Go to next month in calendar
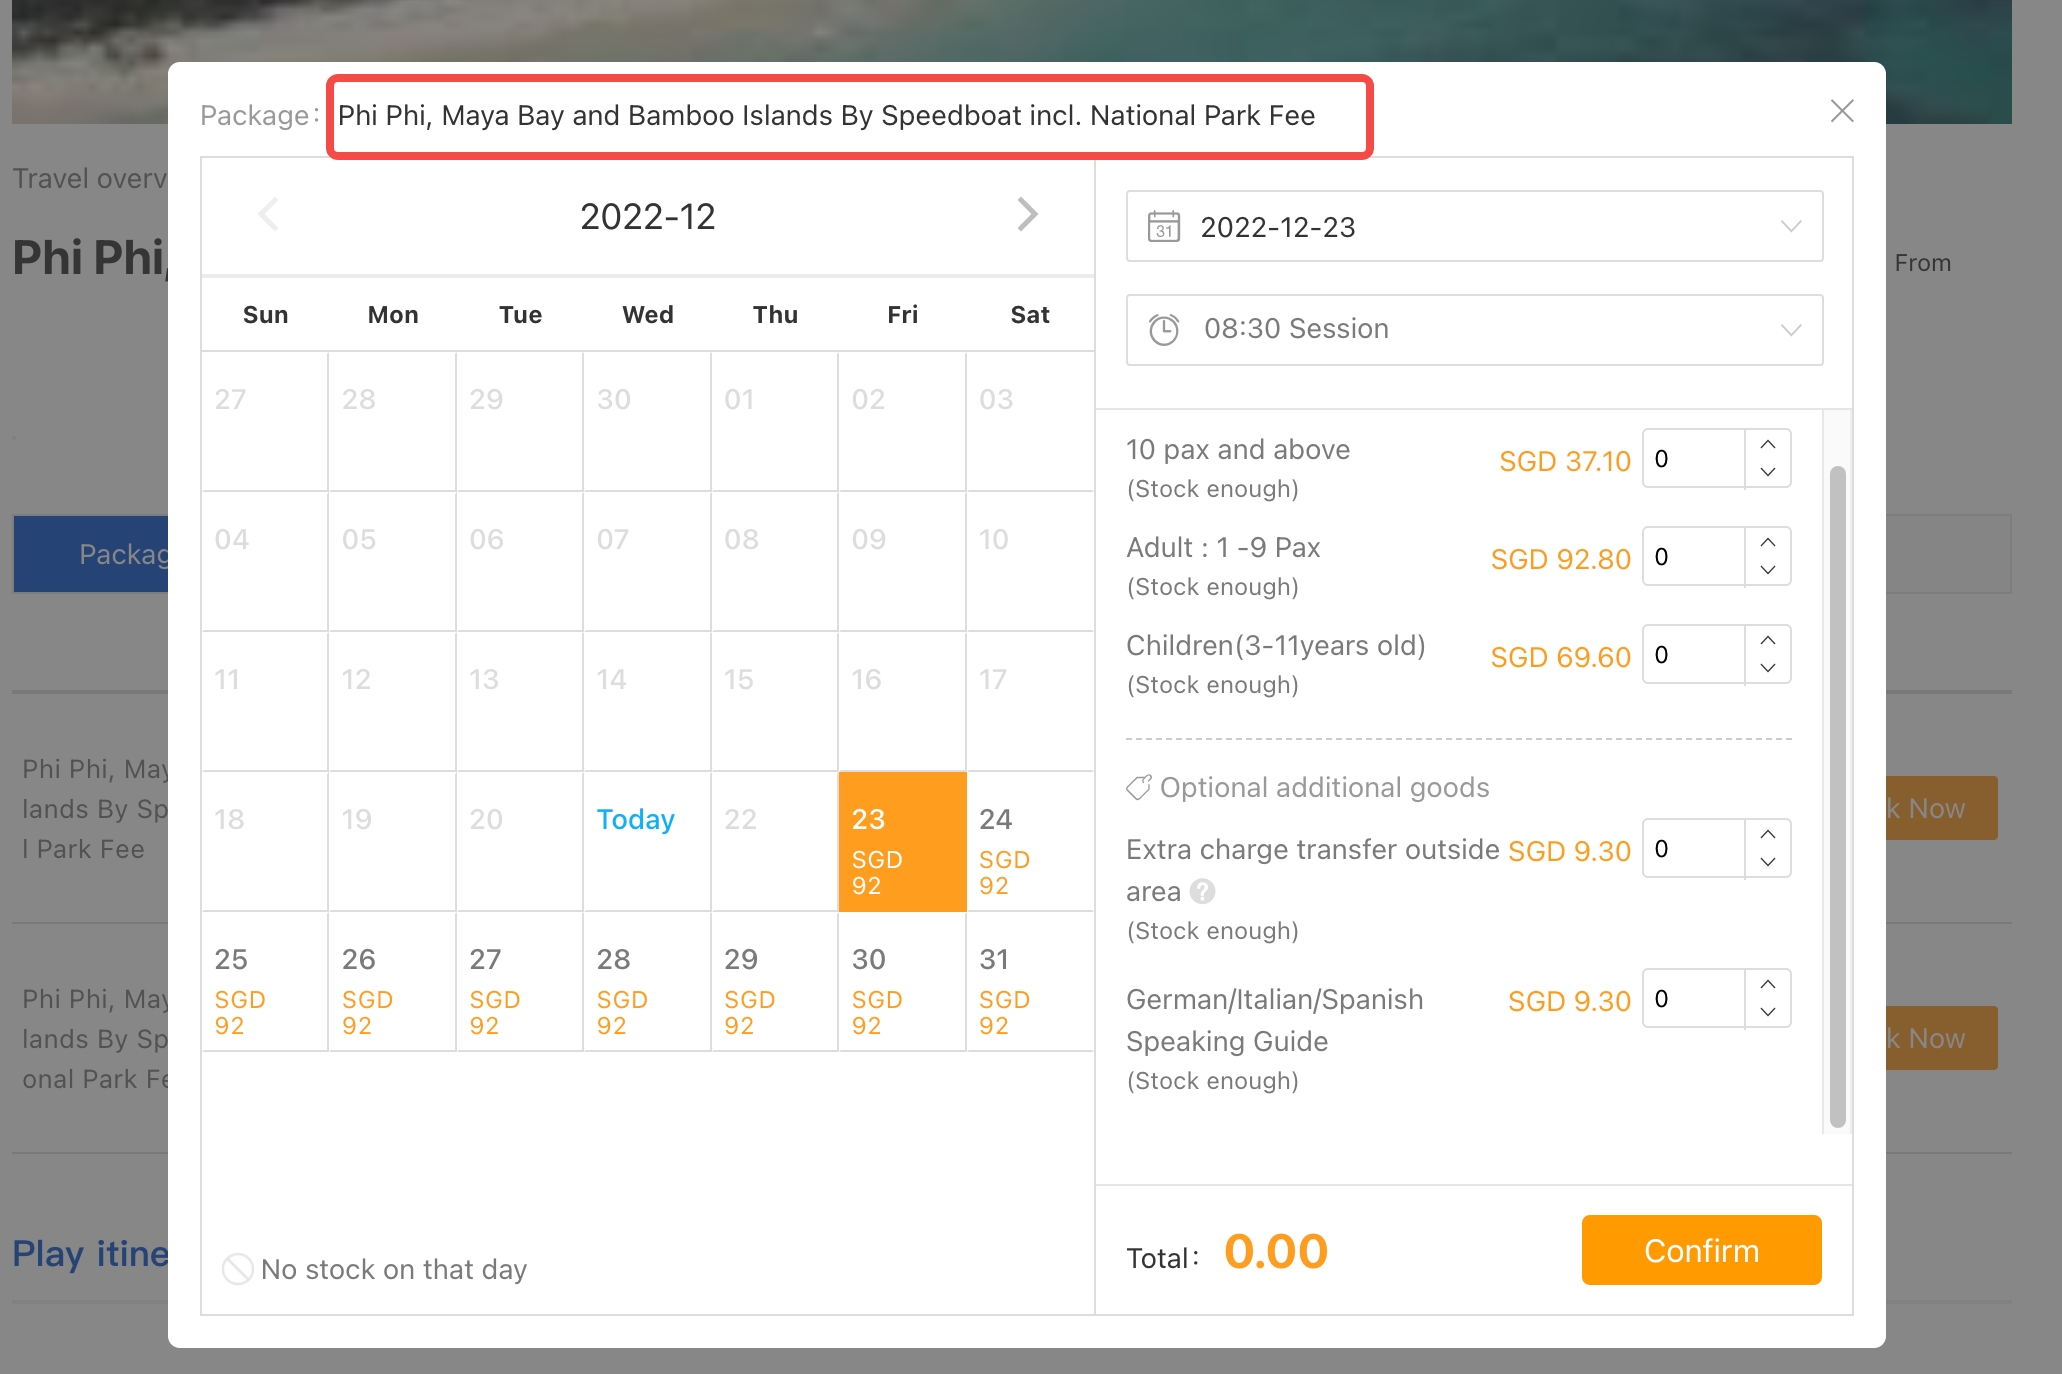This screenshot has height=1374, width=2062. click(x=1027, y=214)
